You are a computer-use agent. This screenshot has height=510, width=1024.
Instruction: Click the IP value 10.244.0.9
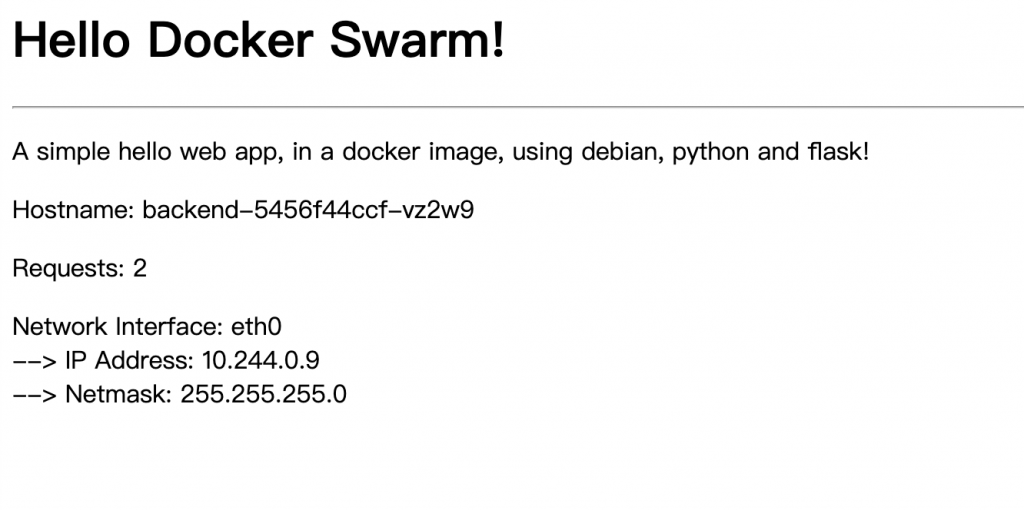261,360
